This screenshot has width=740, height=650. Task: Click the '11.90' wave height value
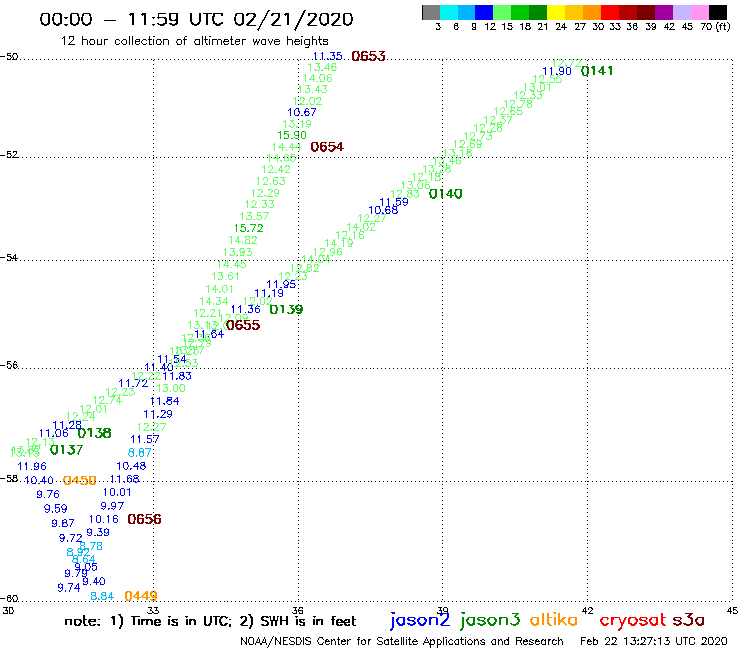pyautogui.click(x=557, y=71)
